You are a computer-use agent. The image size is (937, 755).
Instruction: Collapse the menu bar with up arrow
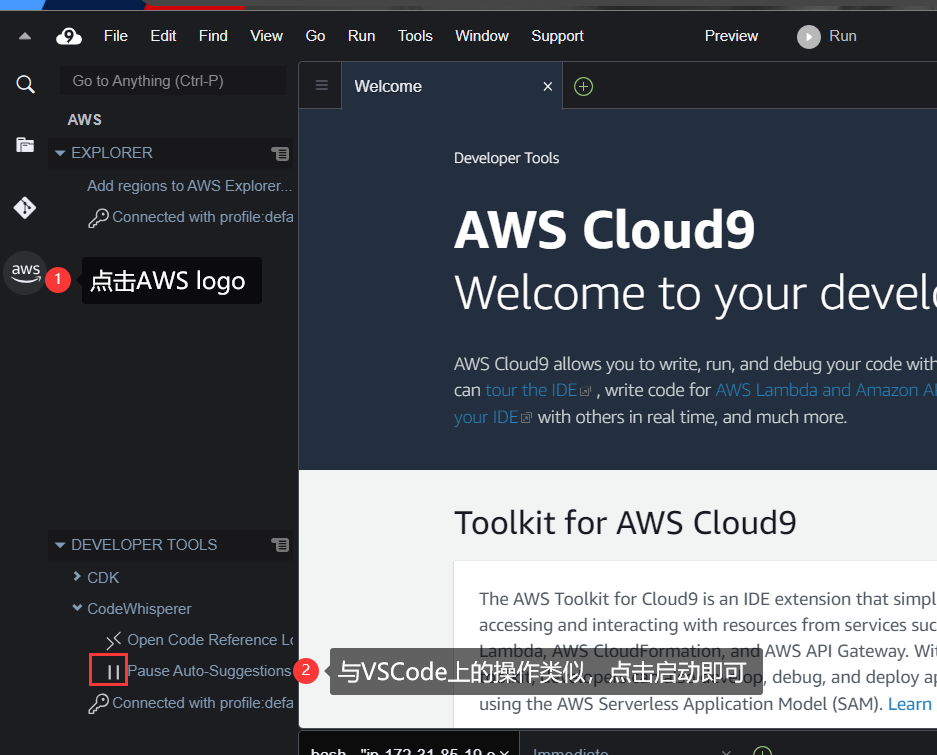(x=25, y=36)
